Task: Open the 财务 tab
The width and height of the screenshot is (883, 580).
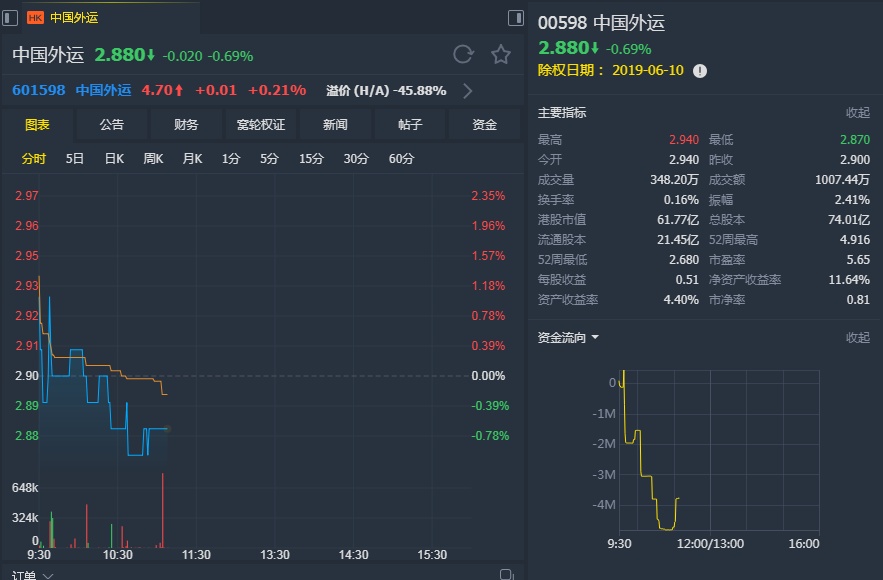Action: pyautogui.click(x=186, y=124)
